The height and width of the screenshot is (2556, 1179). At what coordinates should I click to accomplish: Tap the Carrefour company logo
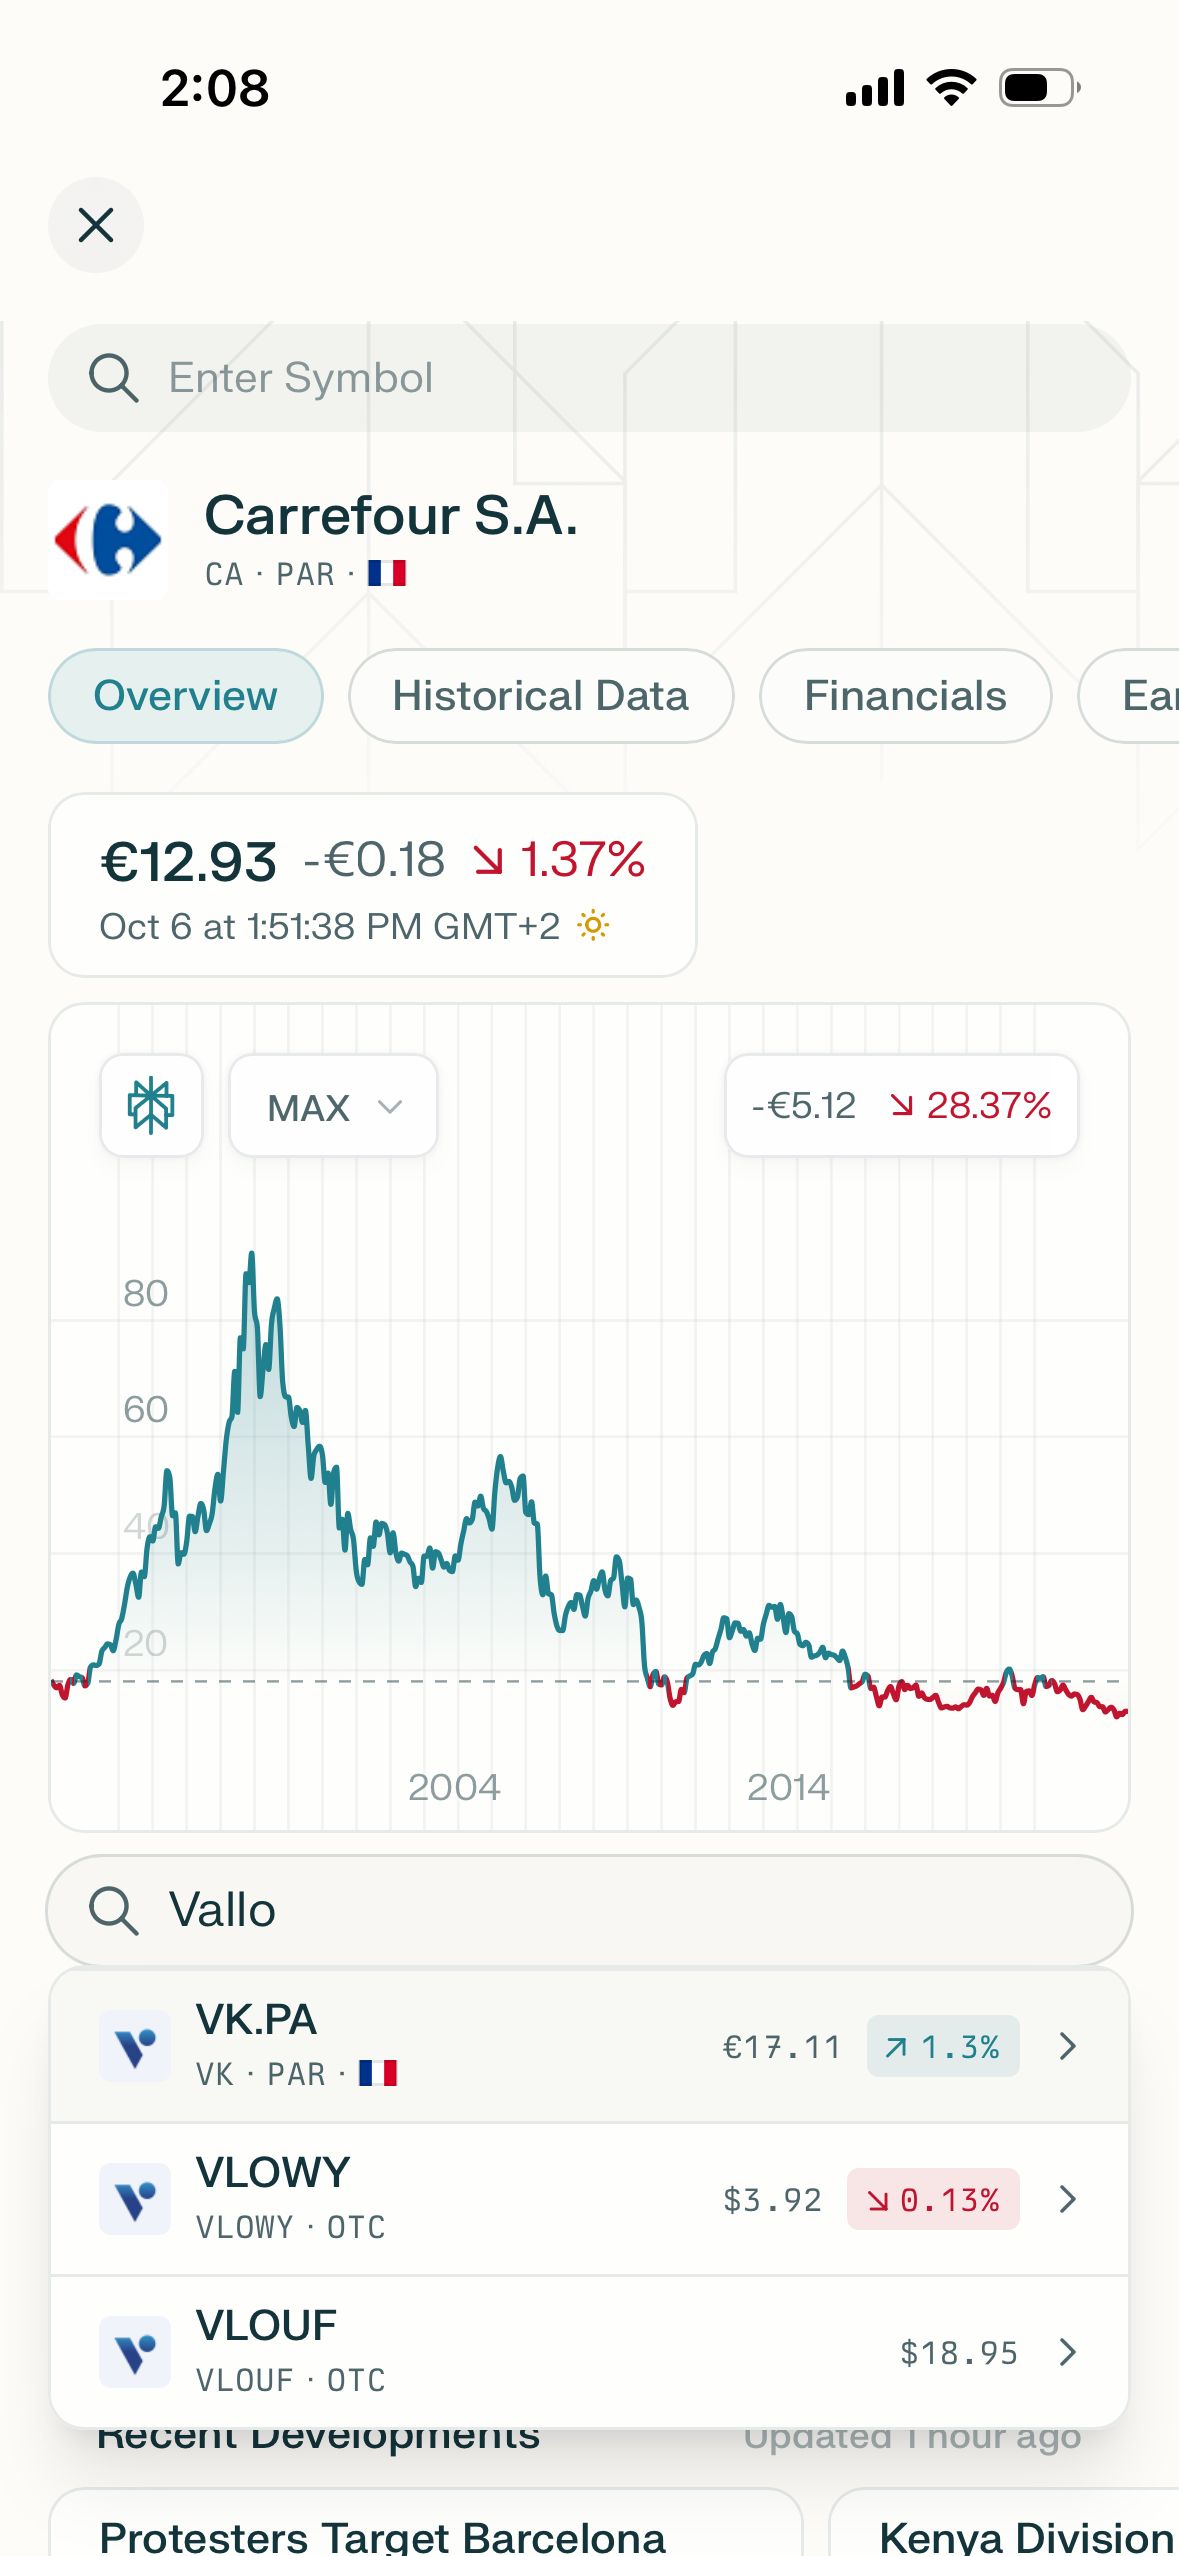[108, 540]
